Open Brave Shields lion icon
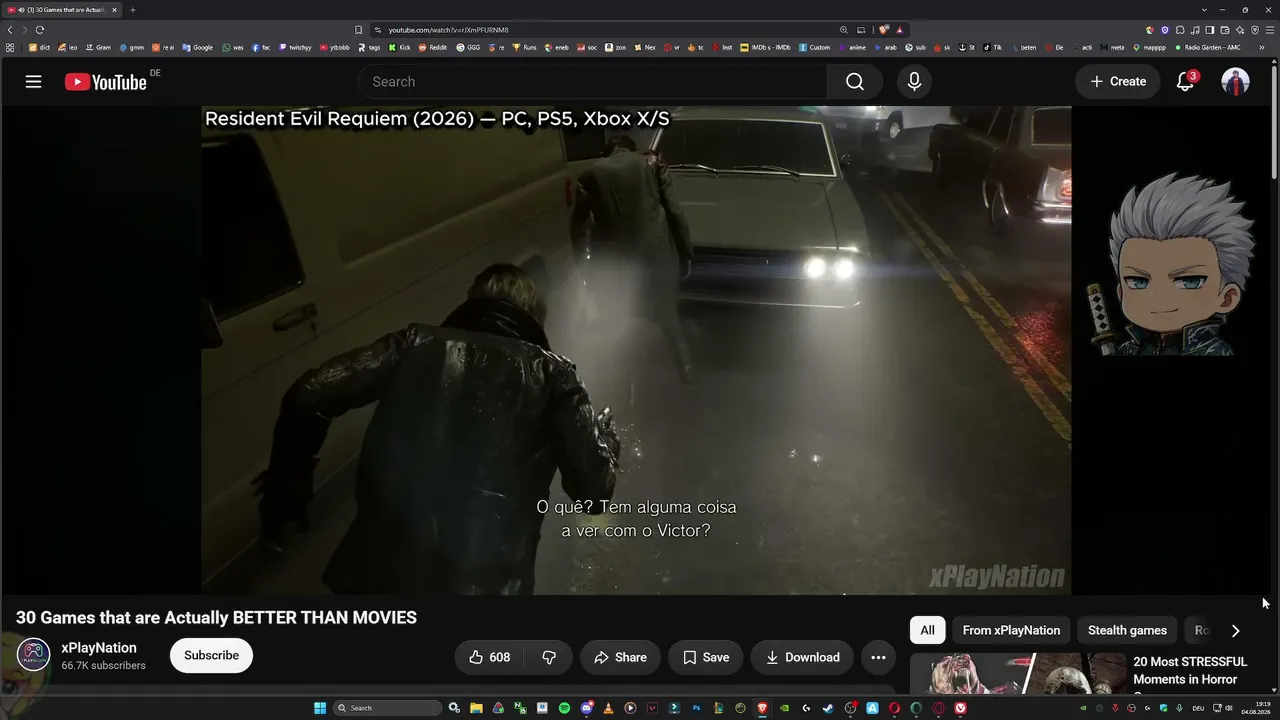 (883, 30)
